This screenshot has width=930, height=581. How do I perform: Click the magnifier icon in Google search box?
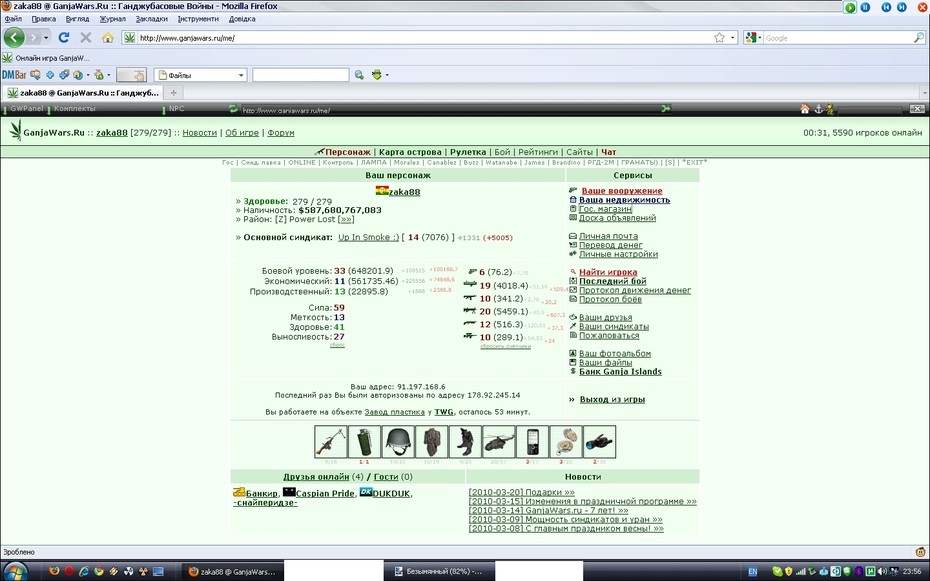[918, 38]
